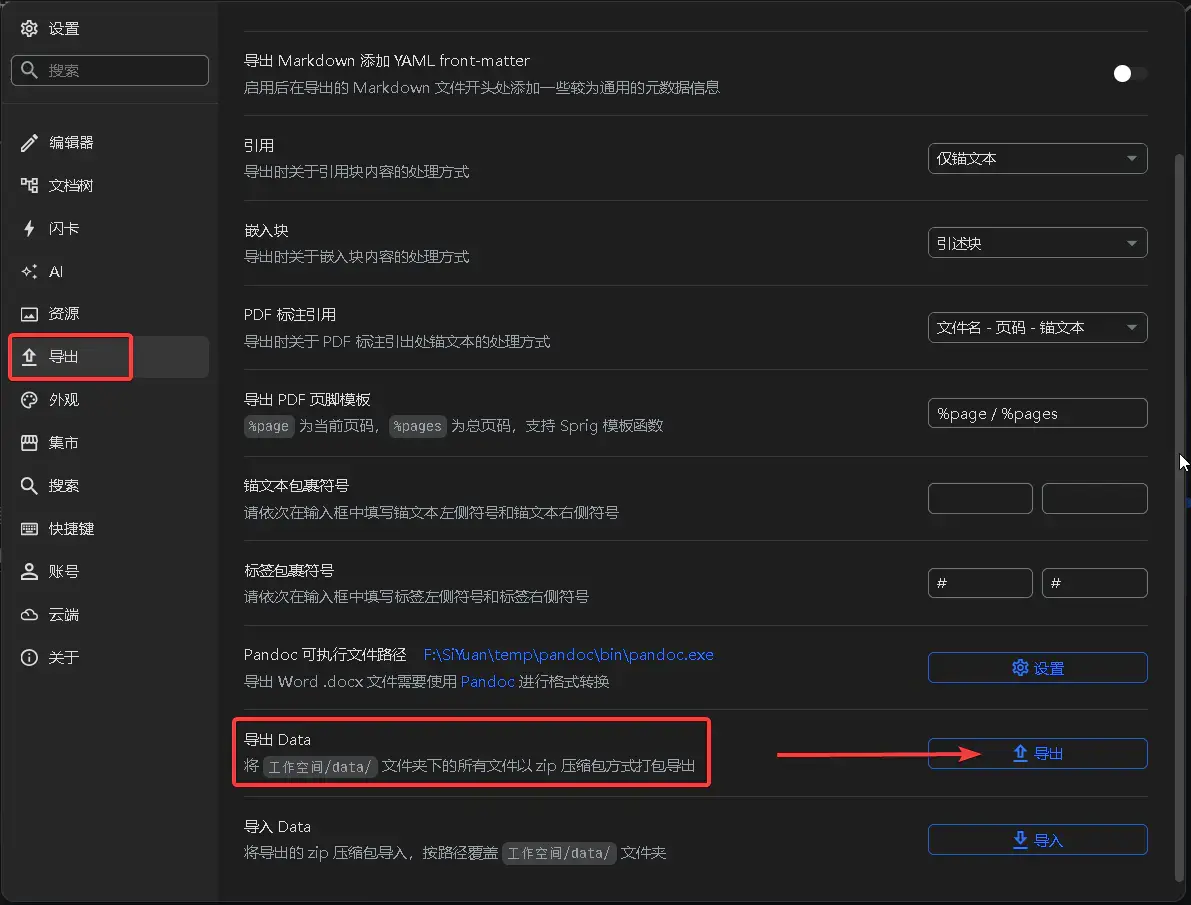Open the PDF 标注引用 format dropdown
Viewport: 1191px width, 905px height.
tap(1037, 327)
